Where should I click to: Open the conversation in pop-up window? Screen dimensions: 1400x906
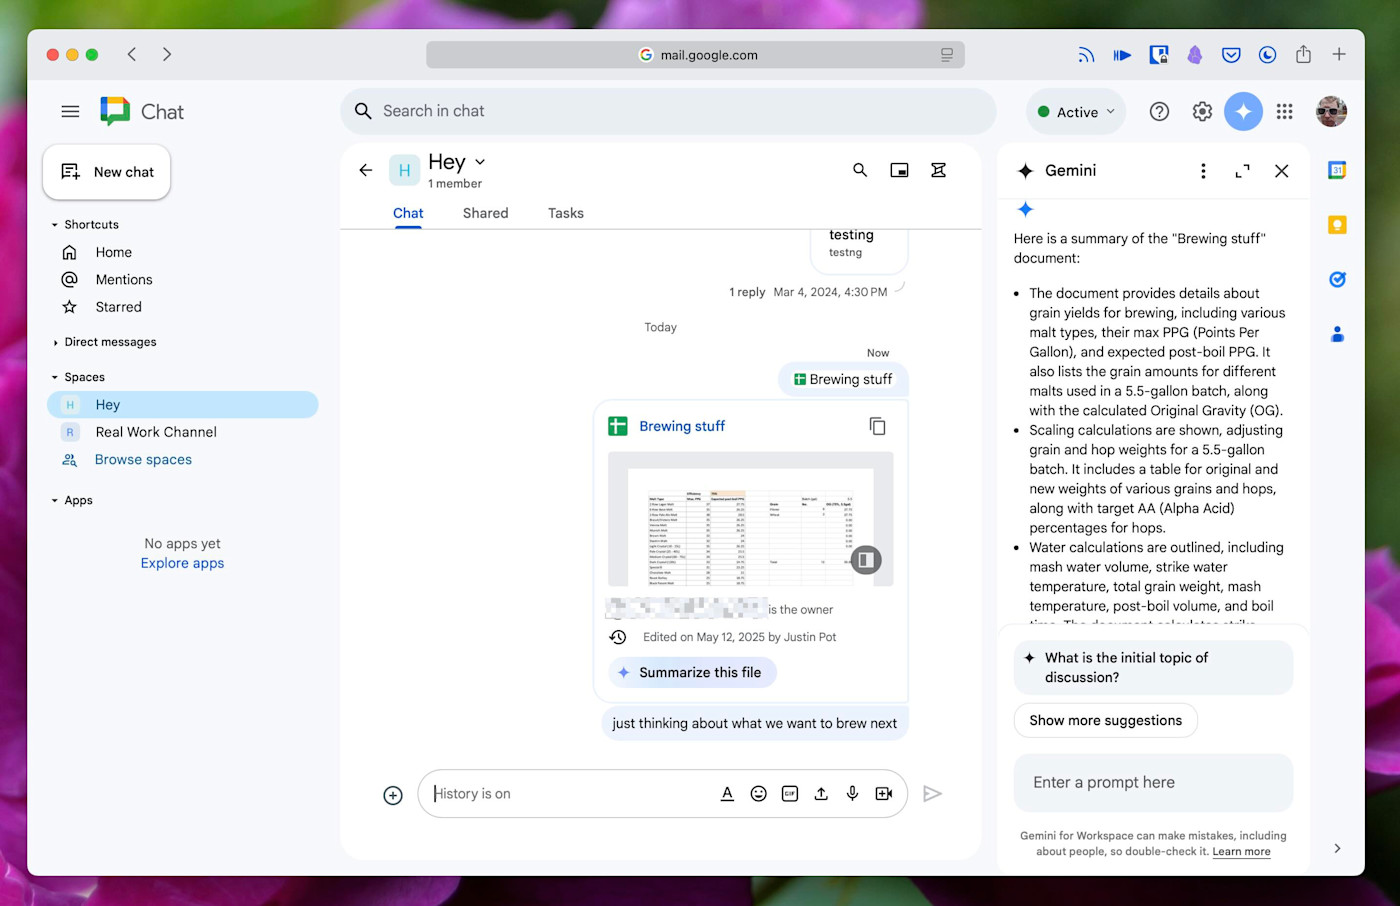[900, 170]
